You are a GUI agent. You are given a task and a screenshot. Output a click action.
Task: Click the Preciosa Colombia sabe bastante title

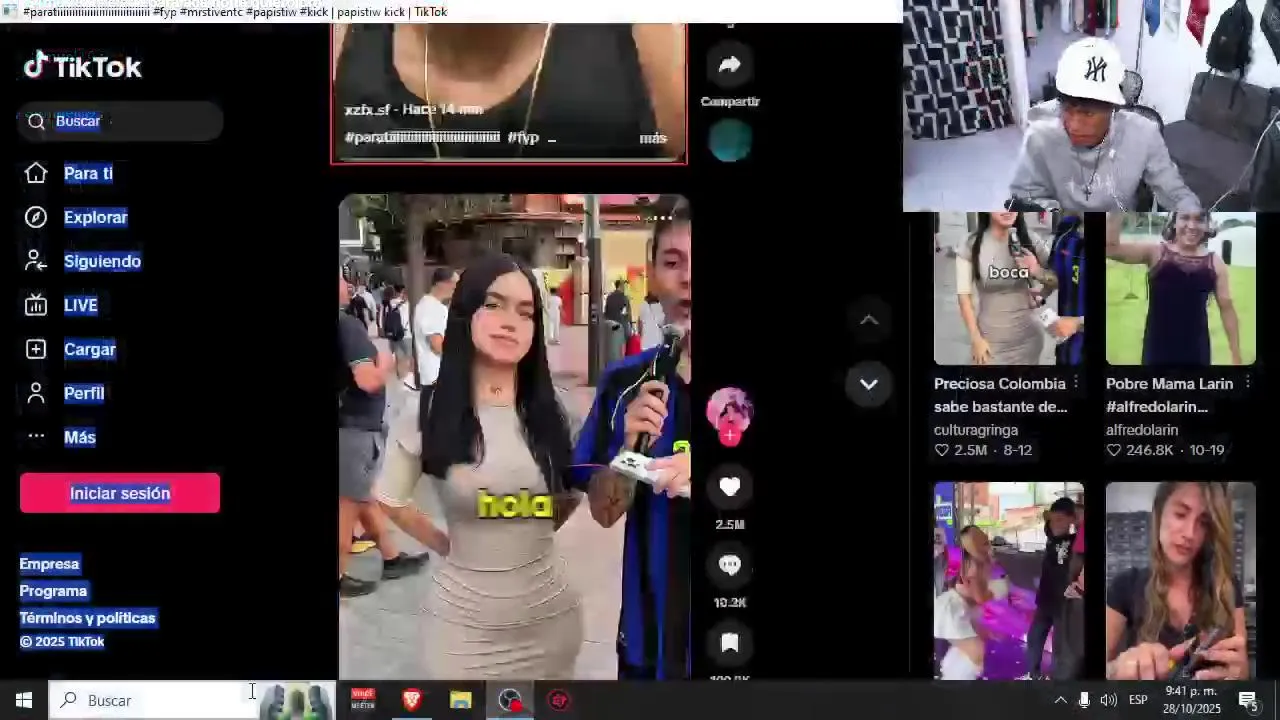(x=1000, y=395)
